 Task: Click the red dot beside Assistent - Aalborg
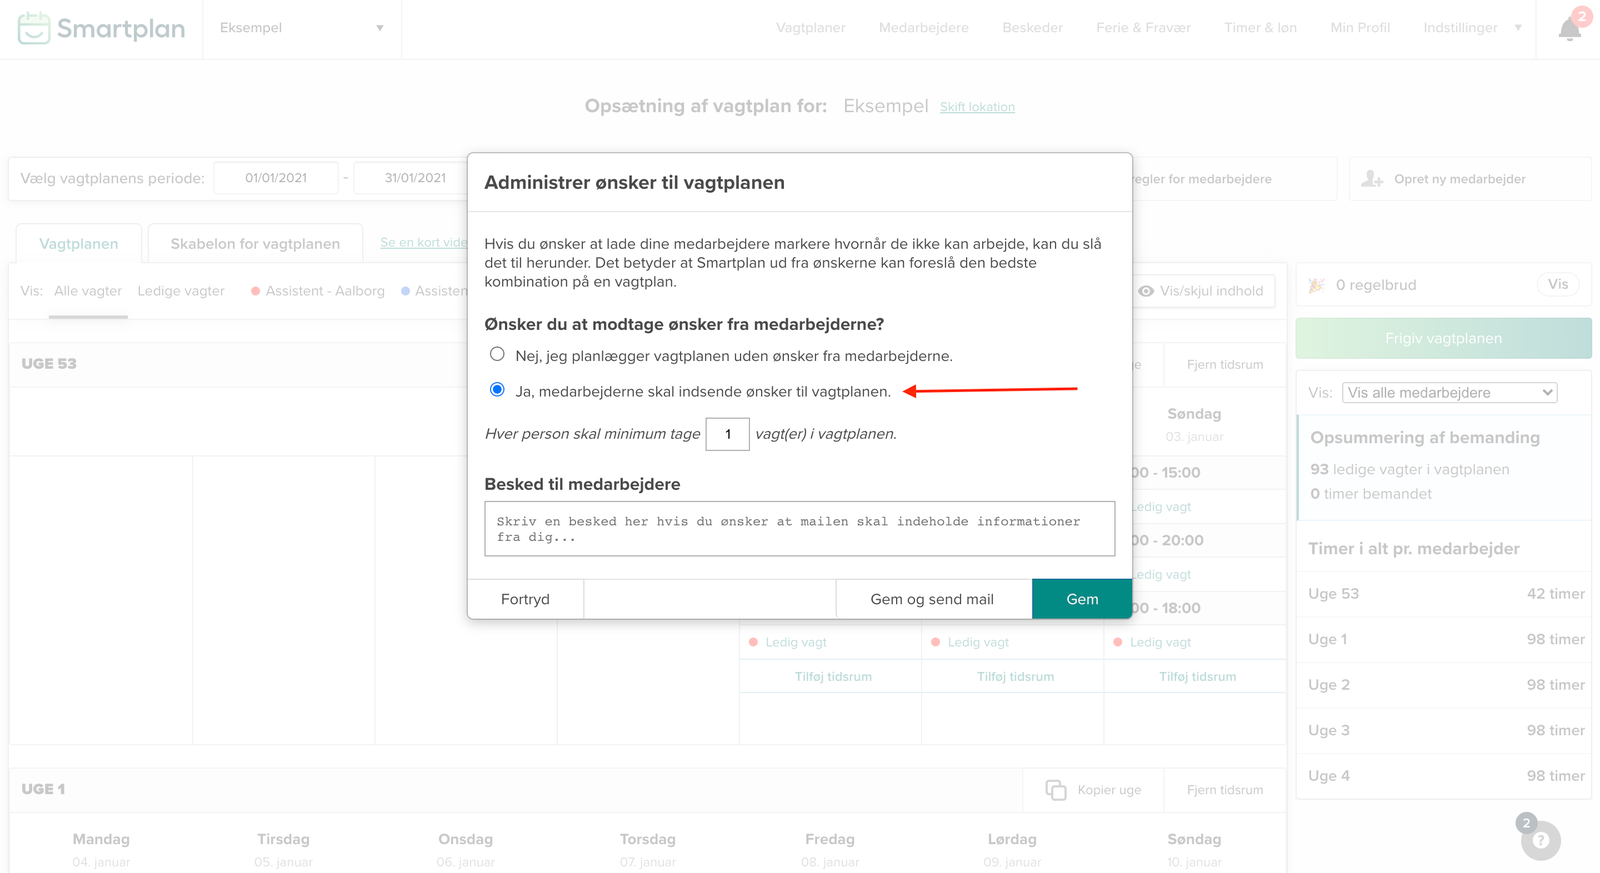[256, 291]
